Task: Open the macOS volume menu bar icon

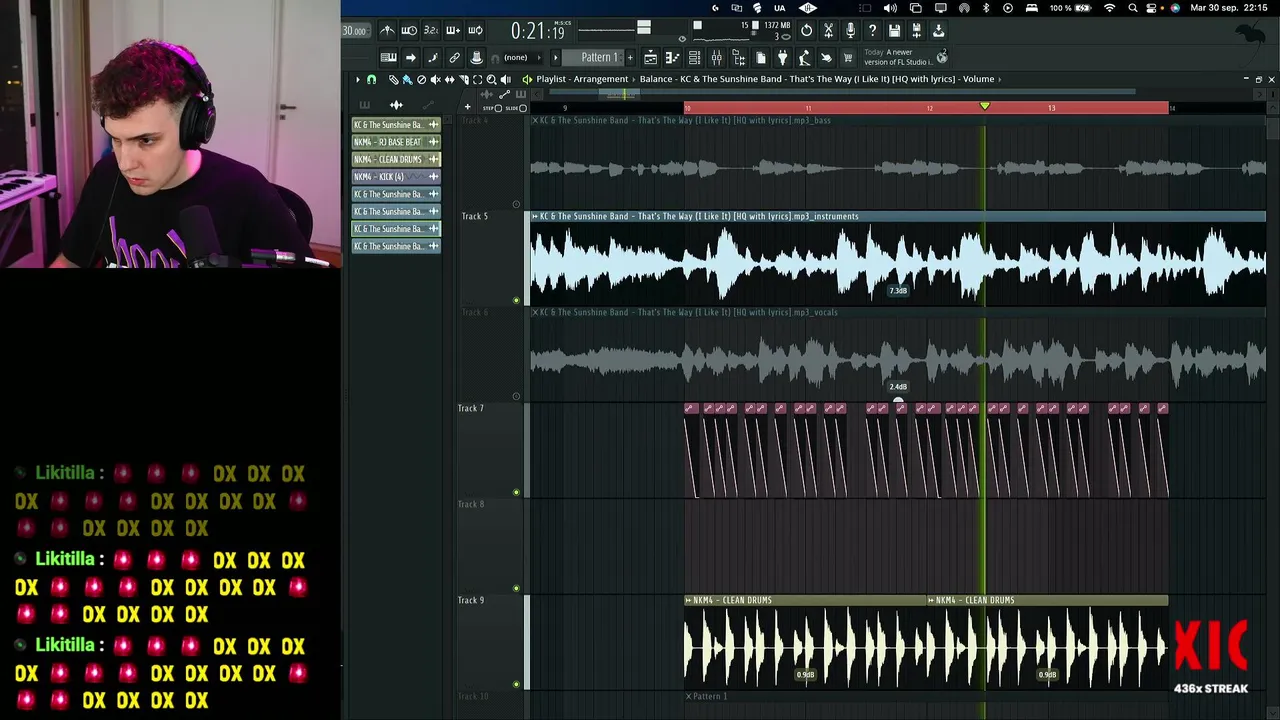Action: pos(890,8)
